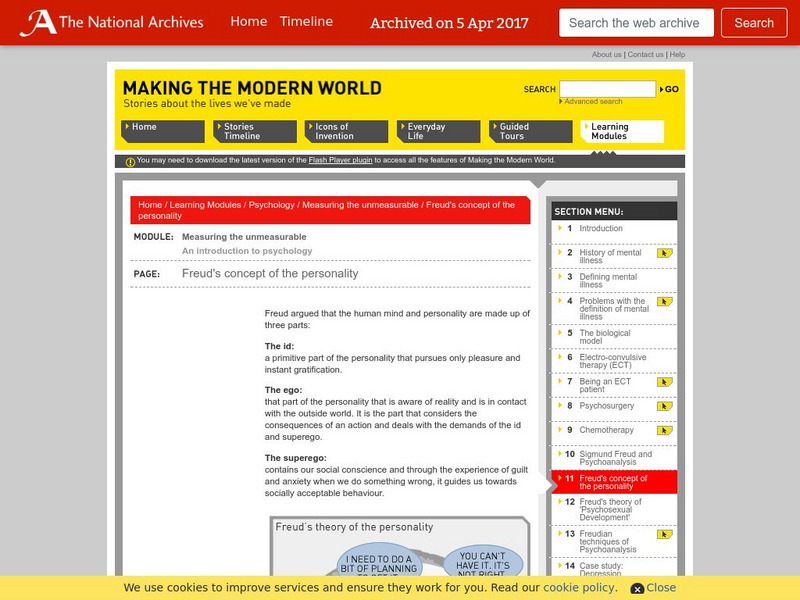Select the Guided Tours tab

(x=531, y=131)
